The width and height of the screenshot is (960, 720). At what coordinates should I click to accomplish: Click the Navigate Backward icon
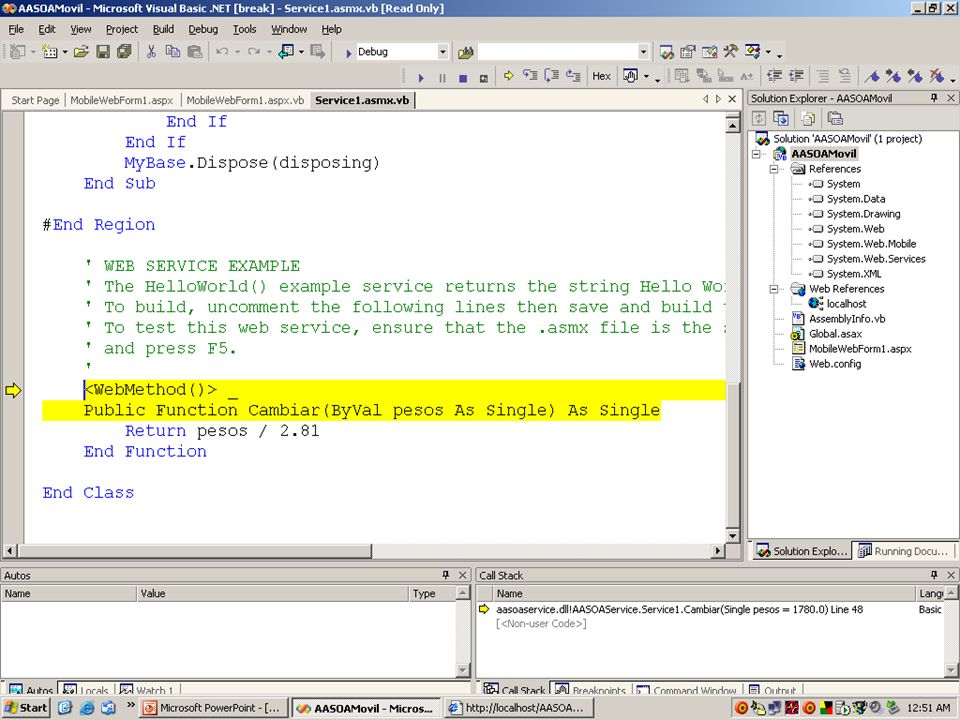pyautogui.click(x=286, y=52)
